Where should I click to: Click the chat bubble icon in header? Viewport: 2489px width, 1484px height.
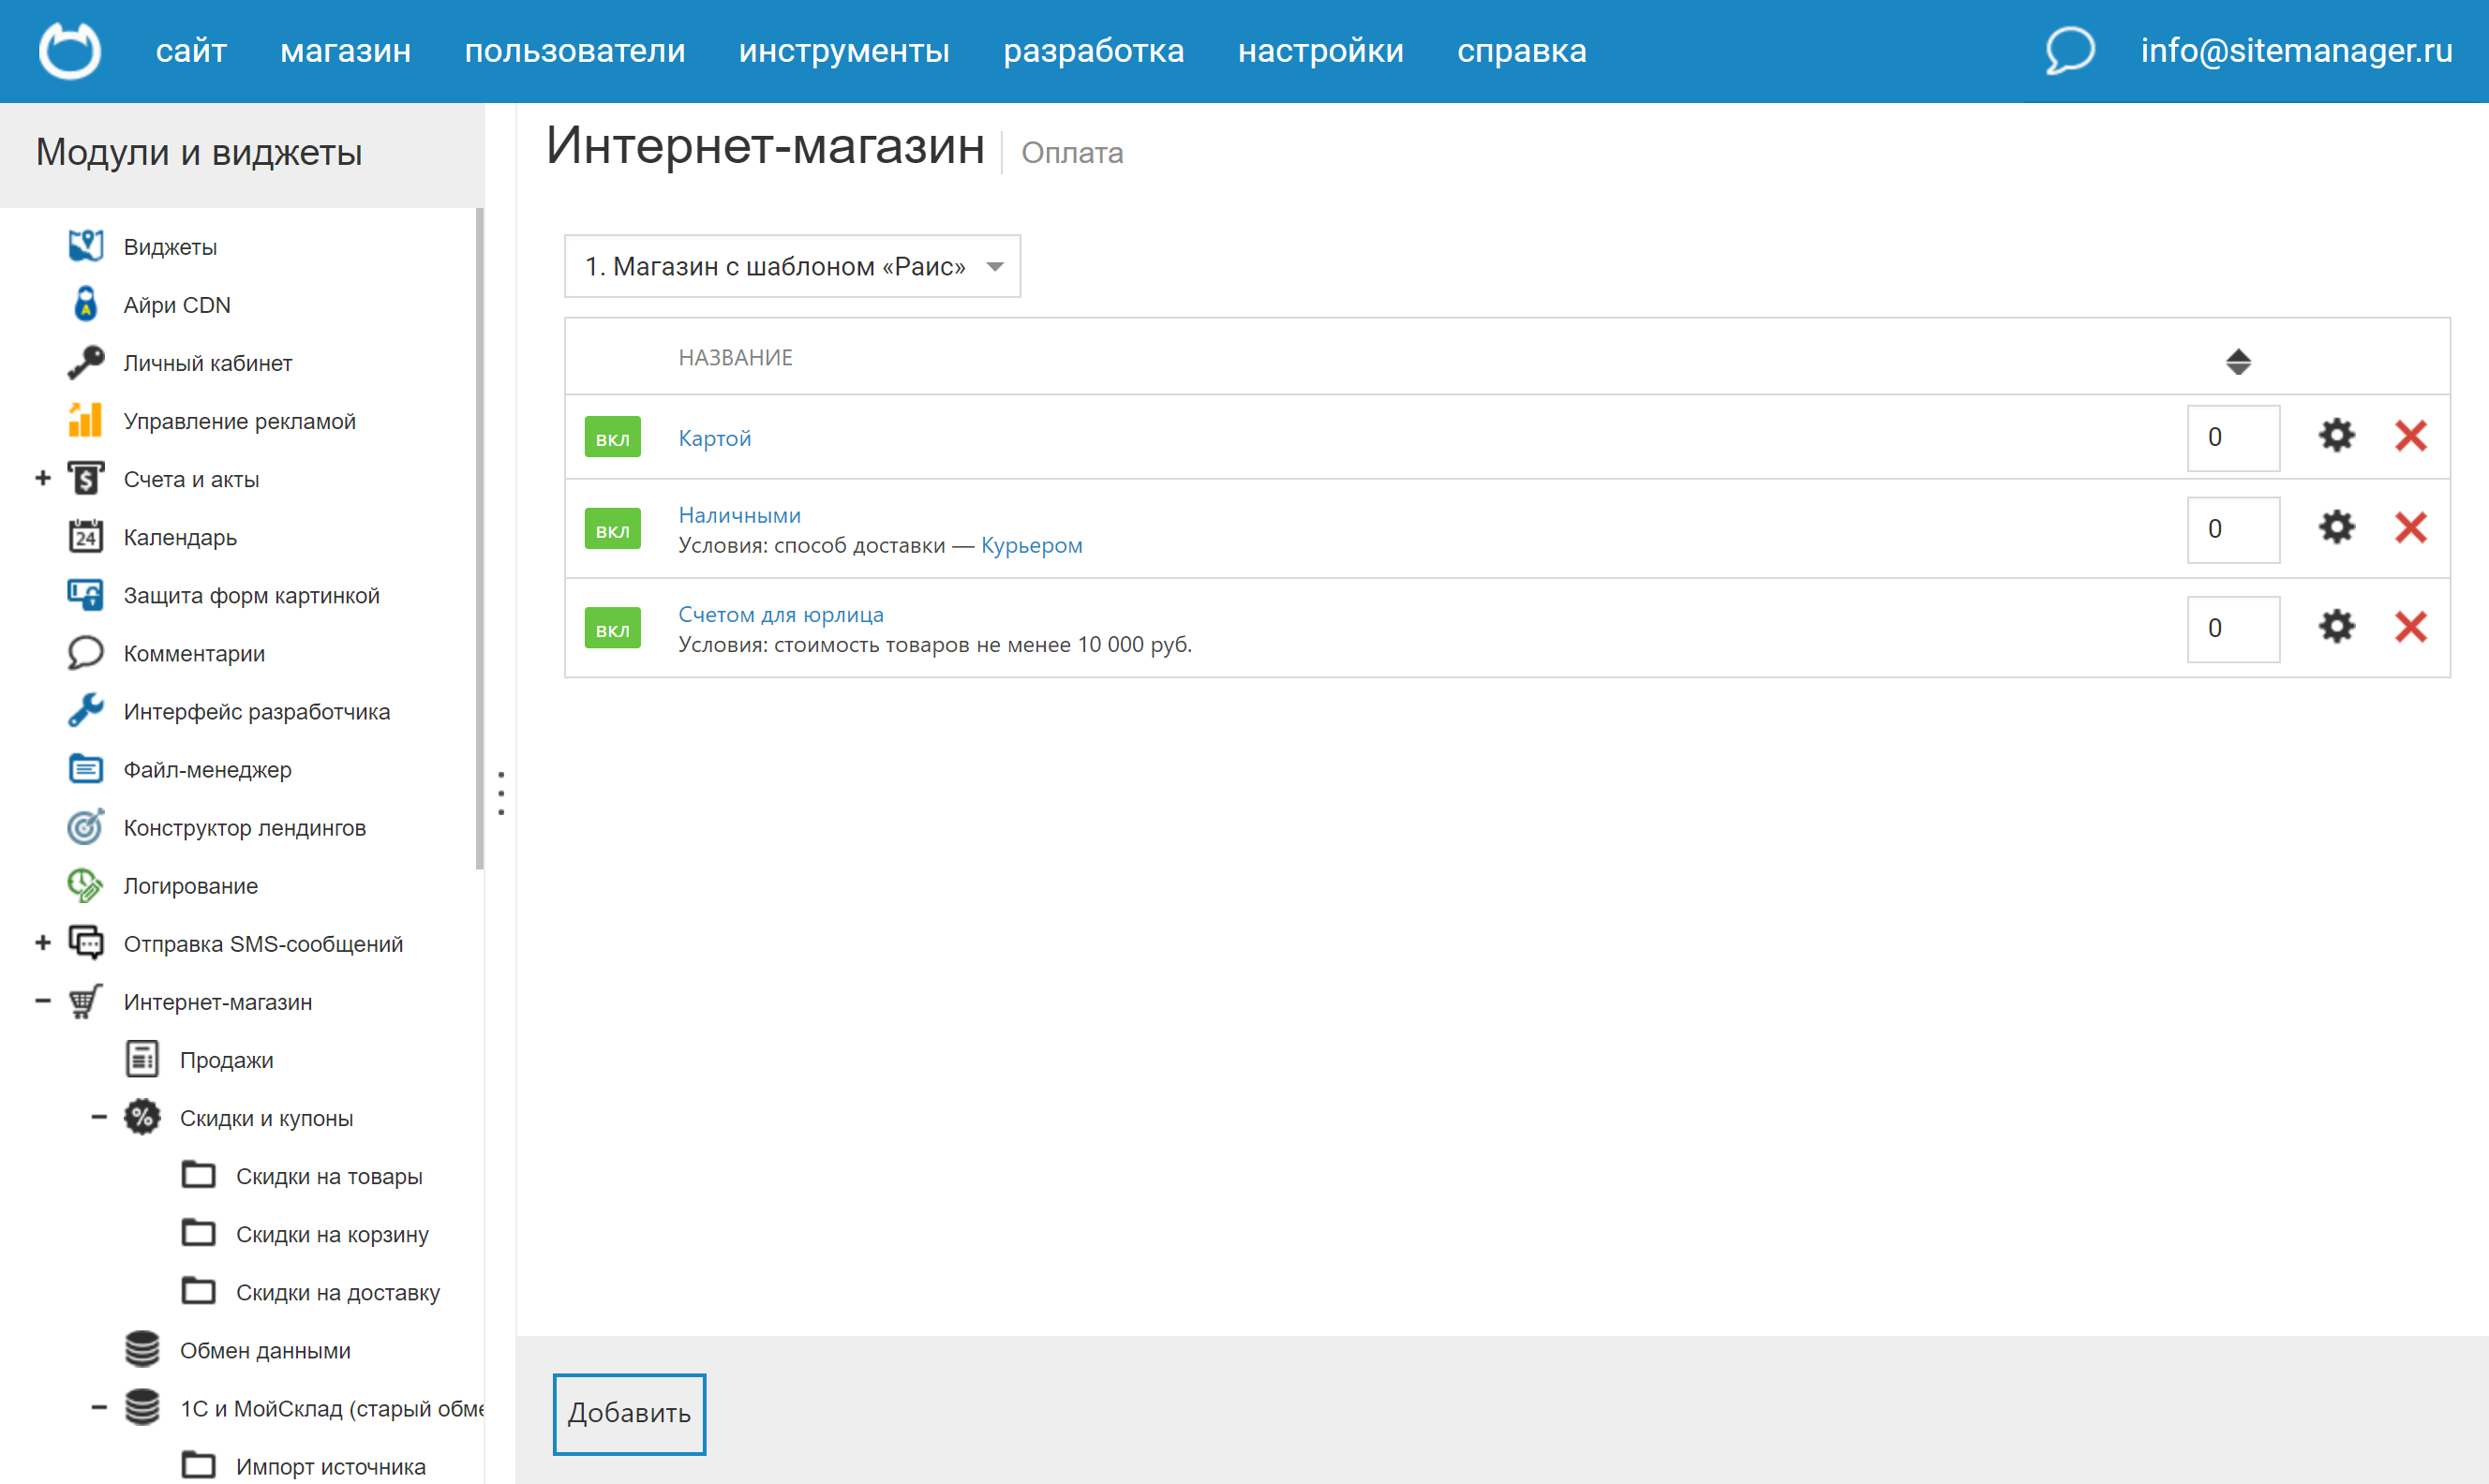2069,50
